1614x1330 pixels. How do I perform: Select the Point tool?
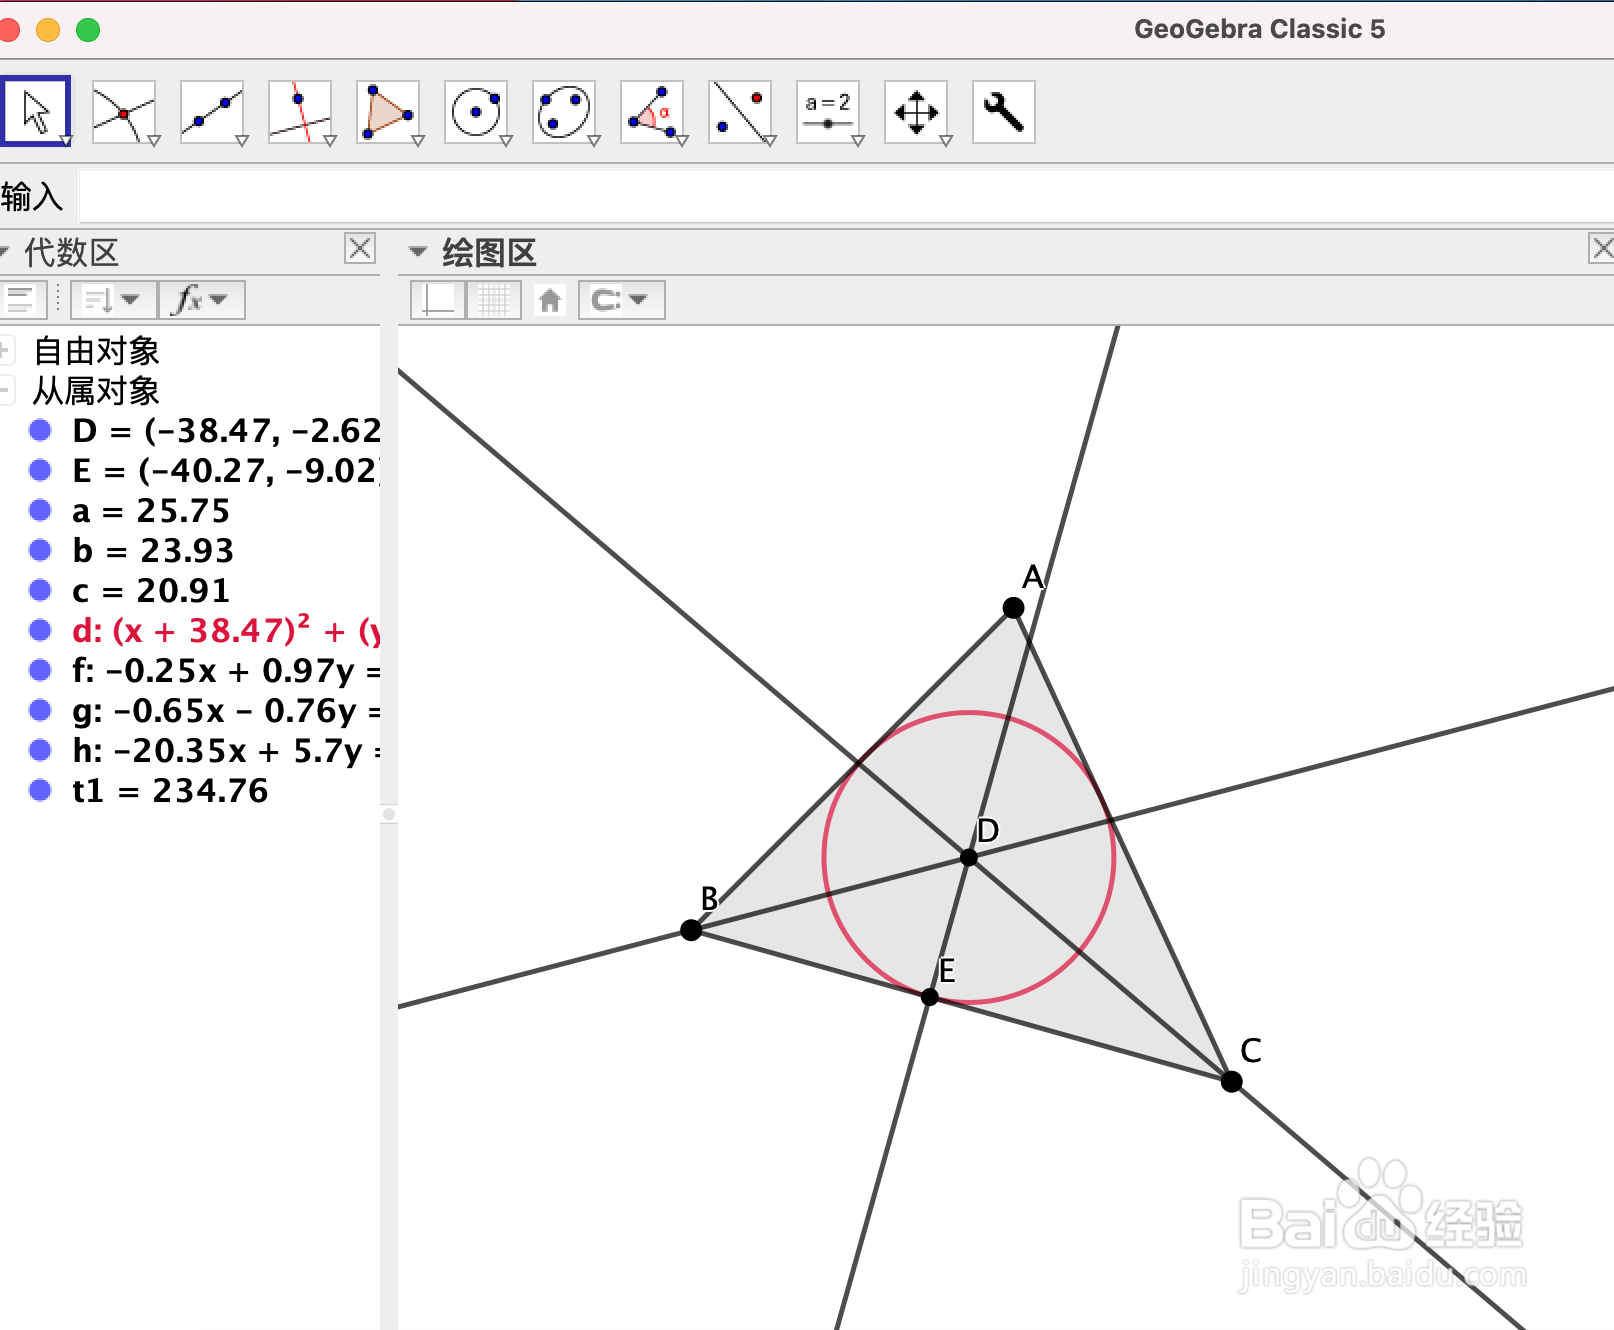(x=123, y=112)
